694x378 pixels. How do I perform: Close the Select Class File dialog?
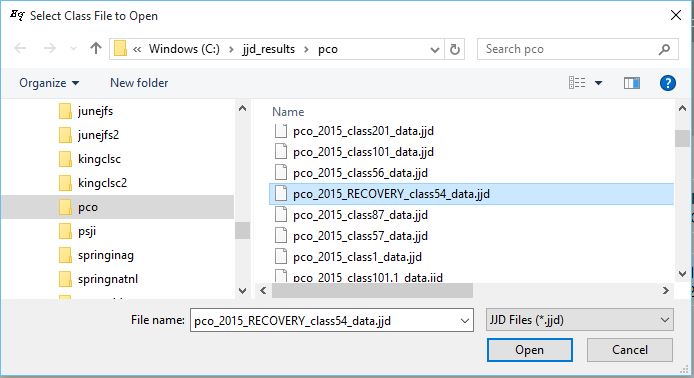pyautogui.click(x=675, y=15)
